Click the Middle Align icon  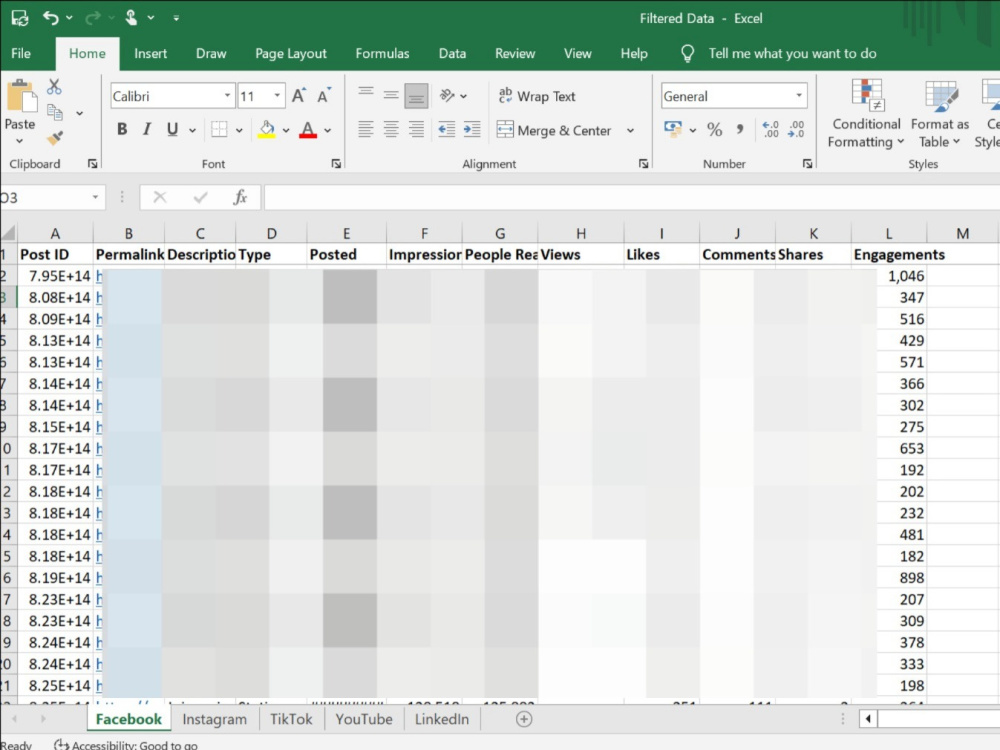[x=391, y=95]
